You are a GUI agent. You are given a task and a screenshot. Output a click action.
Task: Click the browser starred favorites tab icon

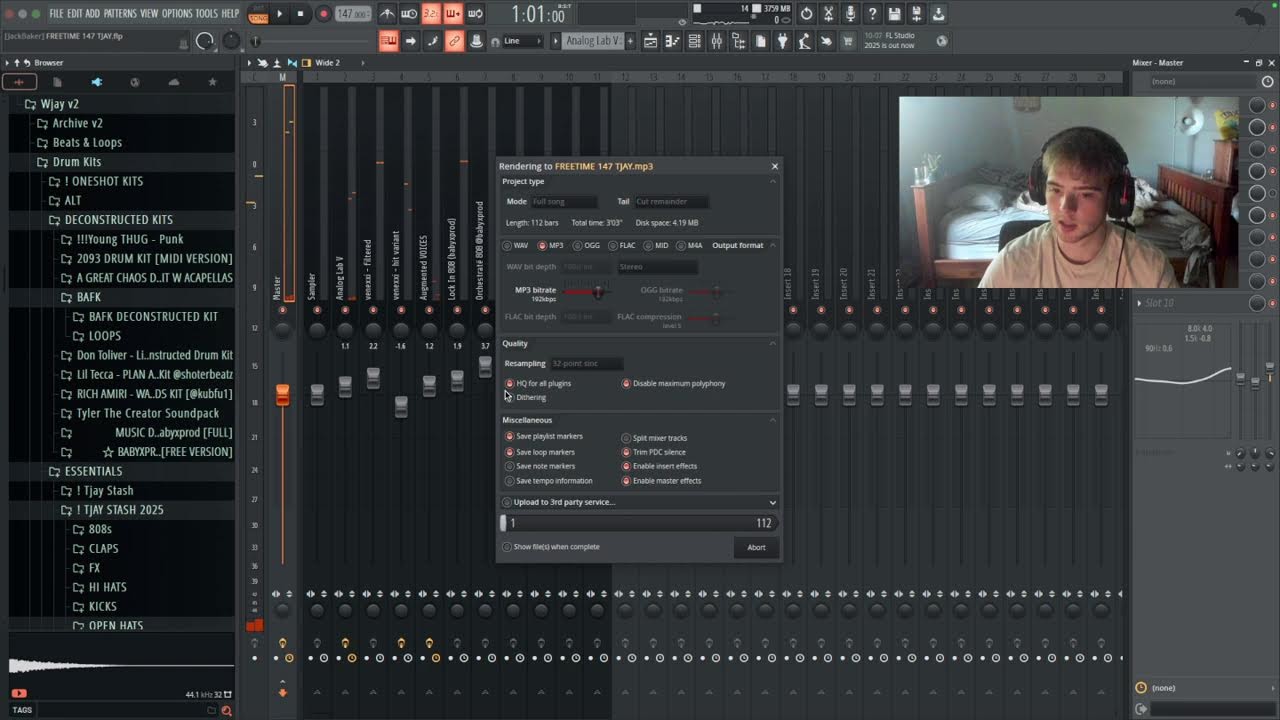point(212,82)
